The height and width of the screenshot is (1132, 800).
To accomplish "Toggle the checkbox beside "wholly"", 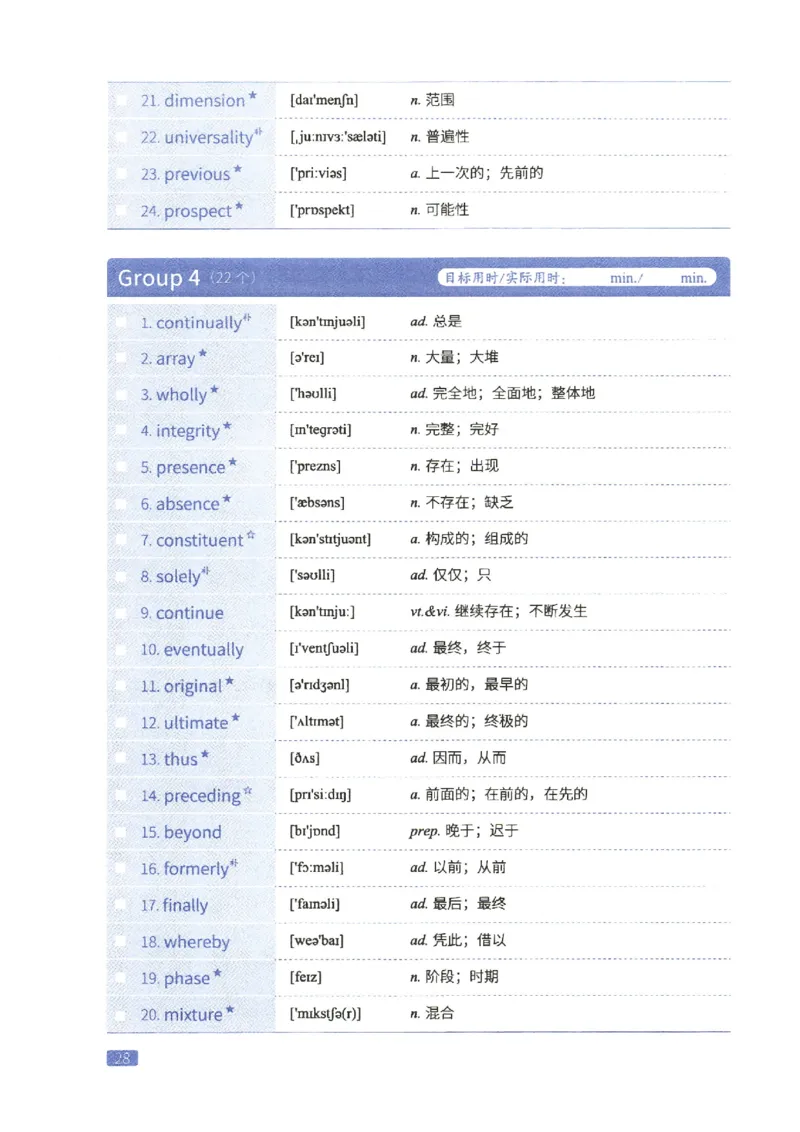I will [122, 394].
